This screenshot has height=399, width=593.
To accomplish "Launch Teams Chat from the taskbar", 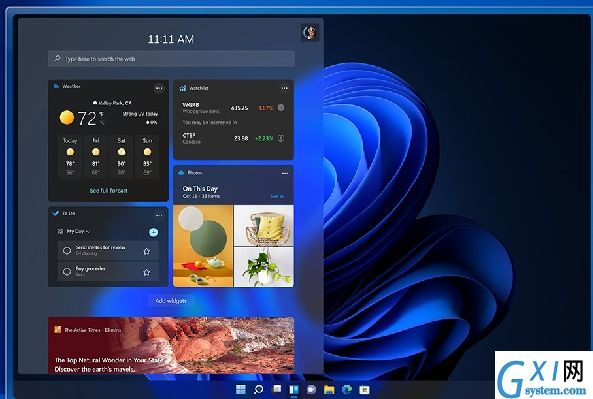I will [x=312, y=389].
